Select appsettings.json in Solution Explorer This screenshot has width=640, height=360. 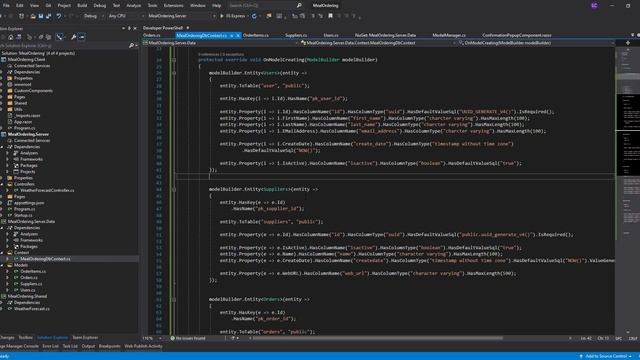[x=29, y=203]
